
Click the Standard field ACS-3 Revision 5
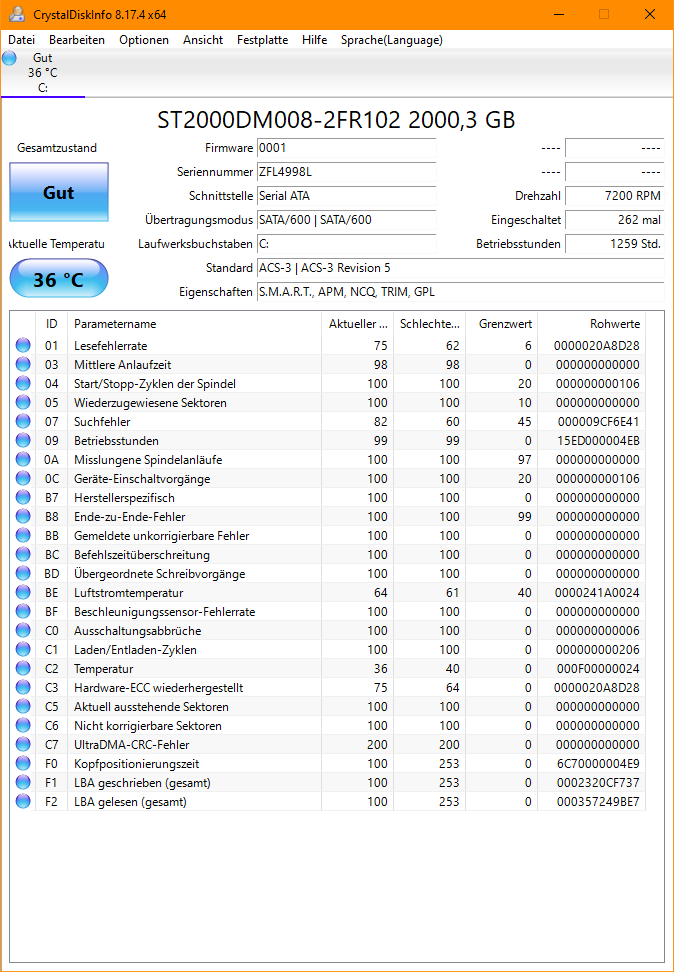(x=460, y=268)
